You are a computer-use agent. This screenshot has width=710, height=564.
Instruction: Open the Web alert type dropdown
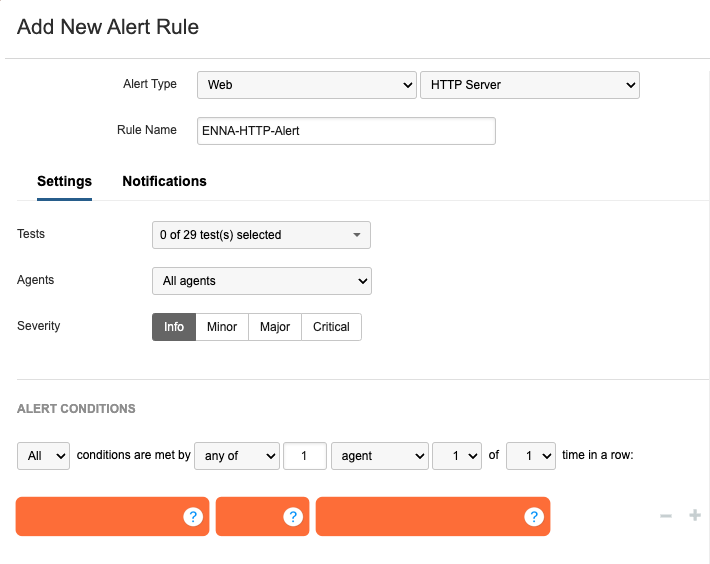306,85
